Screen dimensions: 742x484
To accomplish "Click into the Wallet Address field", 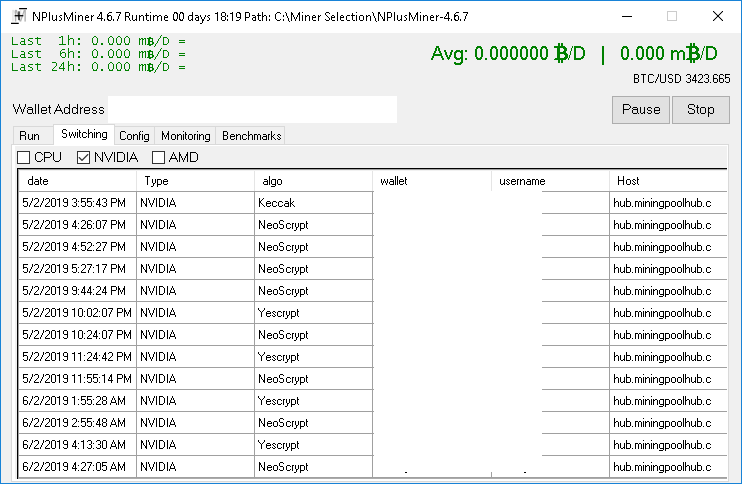I will [252, 109].
